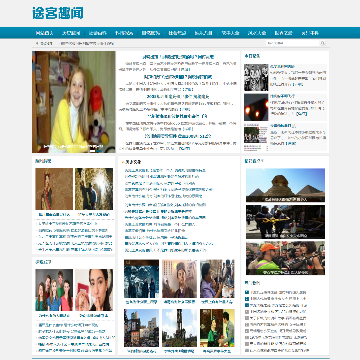360x360 pixels.
Task: Open the dark triangle with orange lights thumbnail
Action: tap(256, 107)
